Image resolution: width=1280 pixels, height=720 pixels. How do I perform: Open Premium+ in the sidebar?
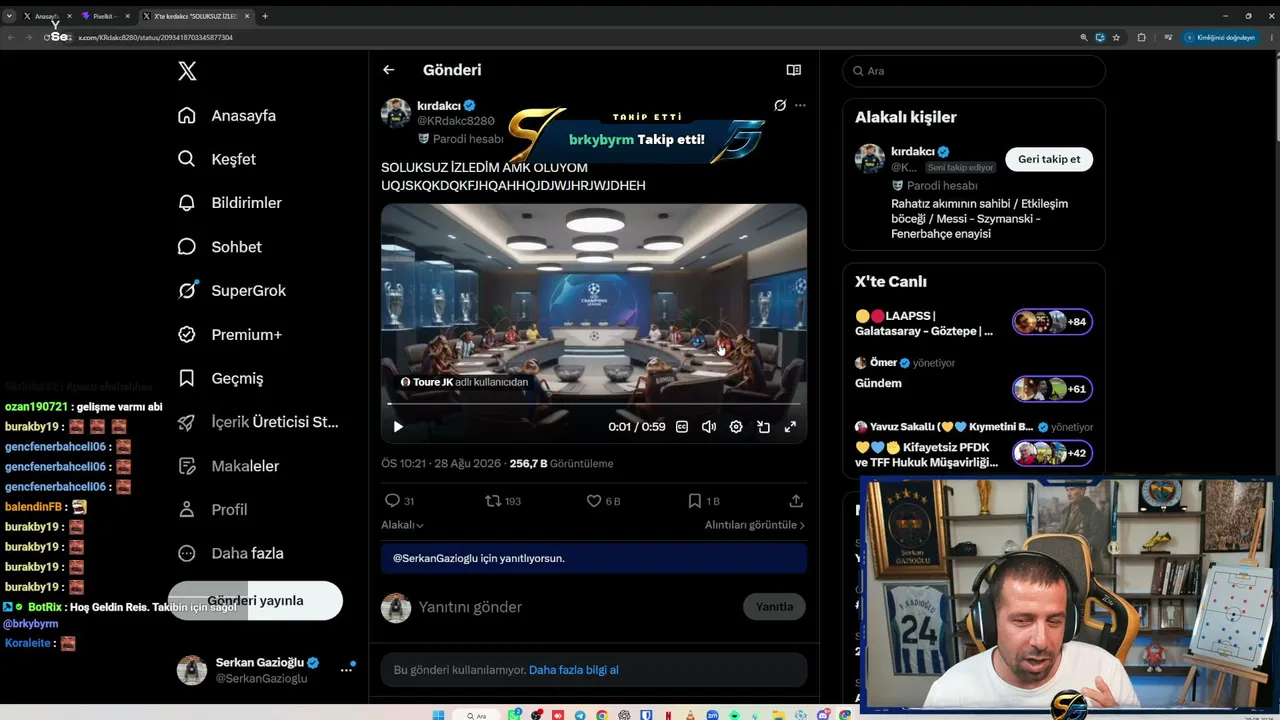[230, 335]
